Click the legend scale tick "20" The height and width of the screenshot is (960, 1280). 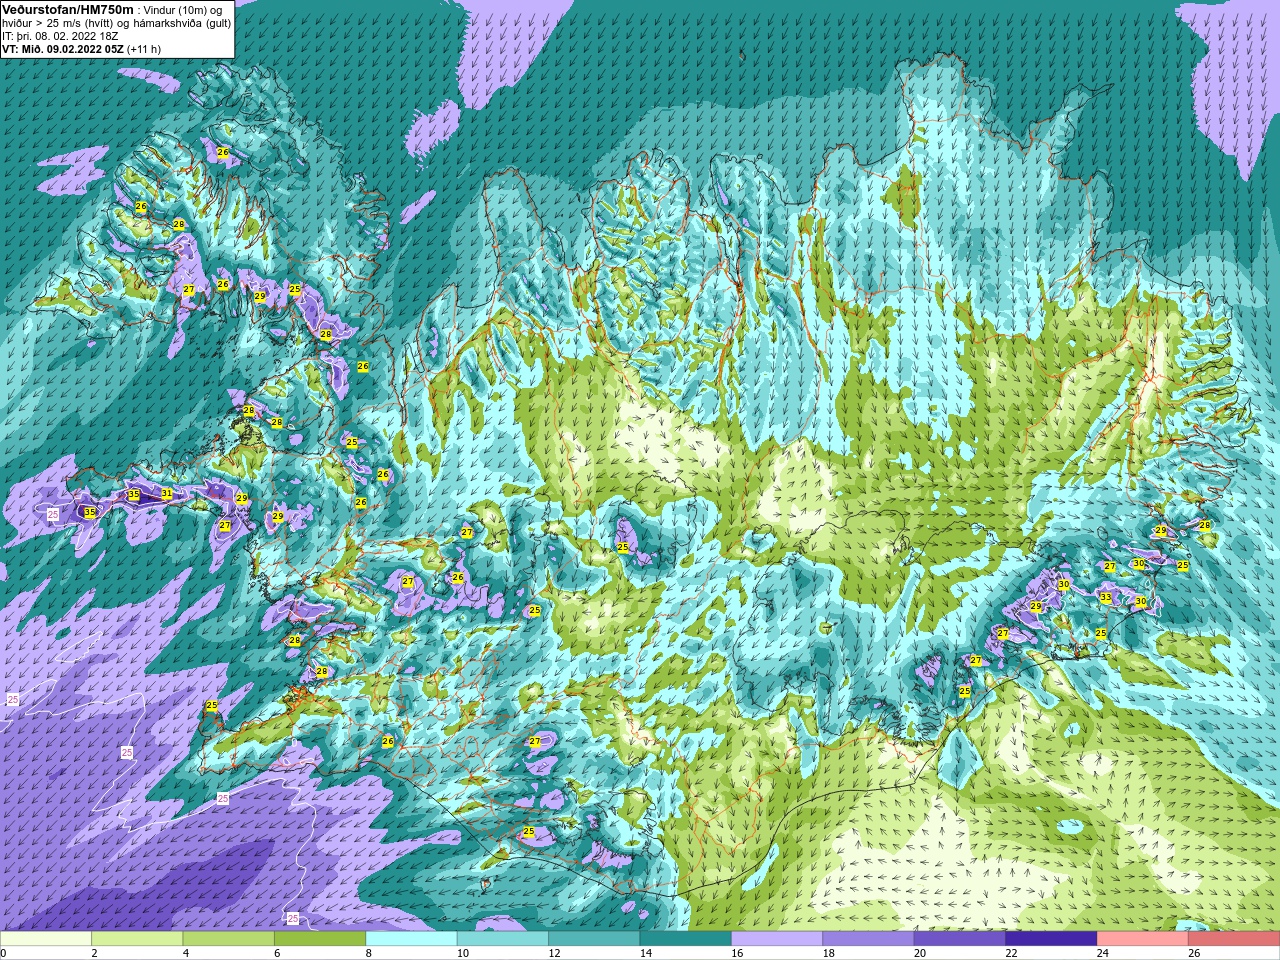click(x=920, y=954)
